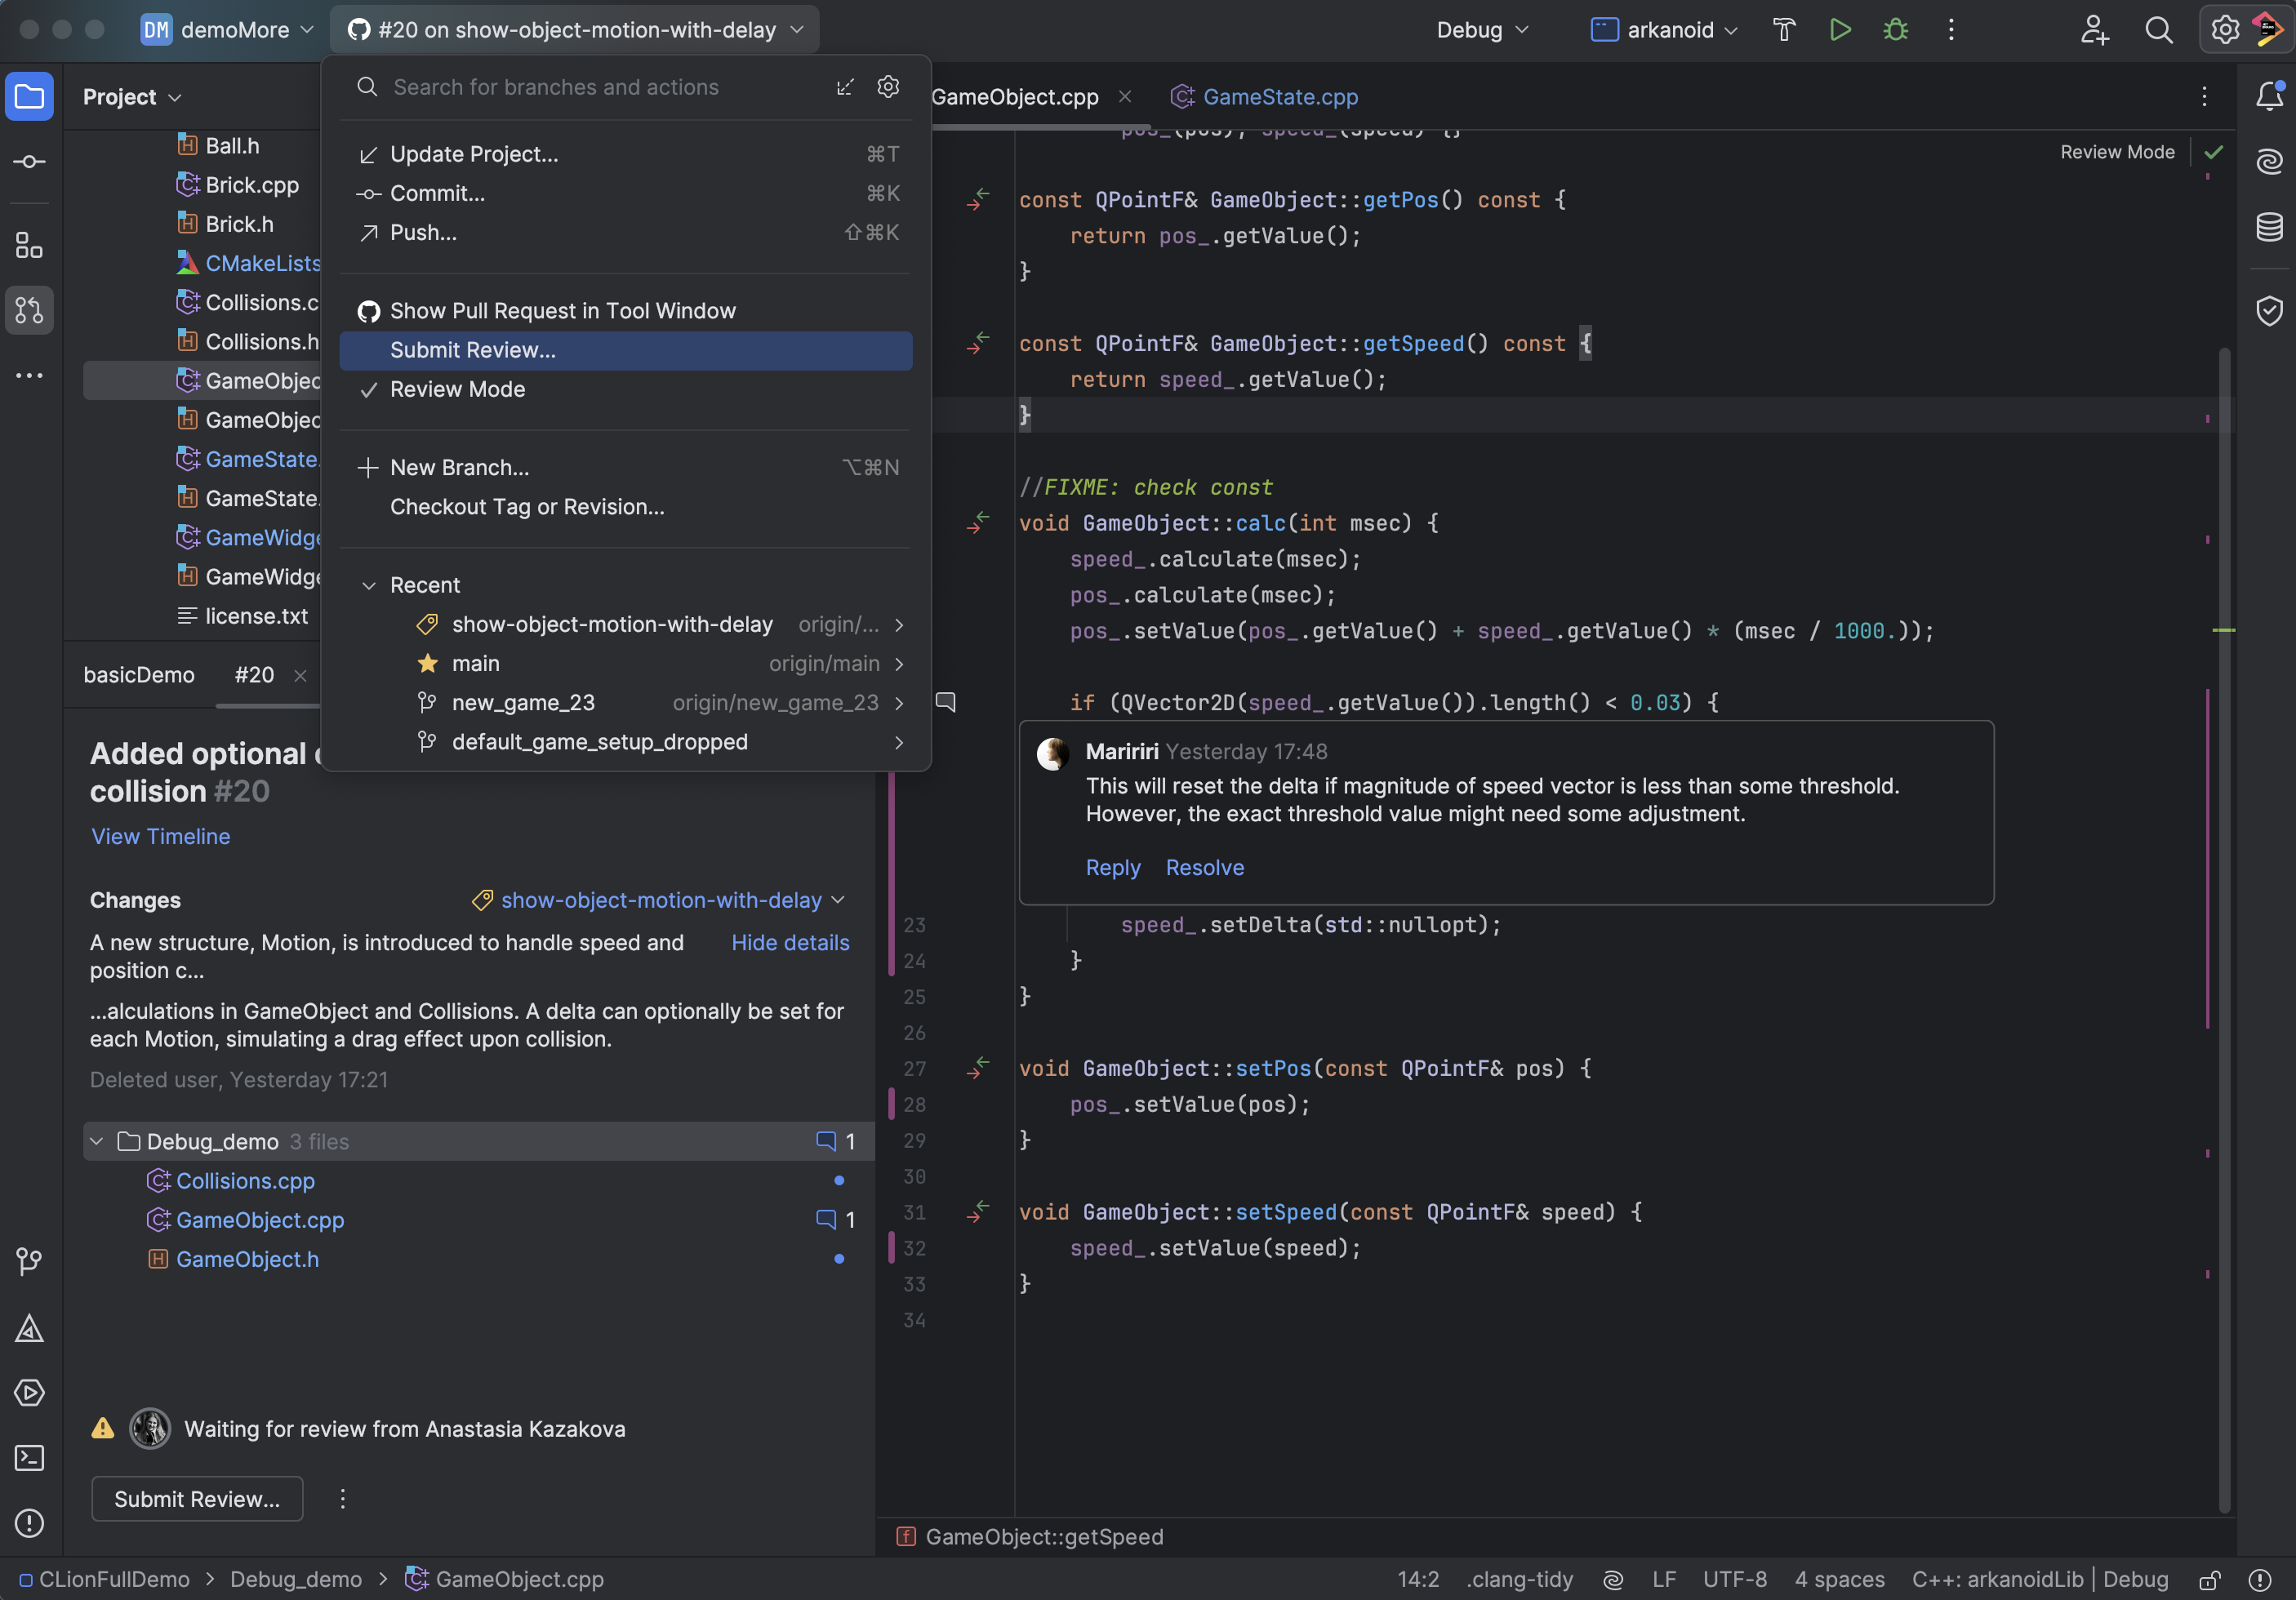
Task: Open Notifications via the bell icon
Action: pyautogui.click(x=2269, y=96)
